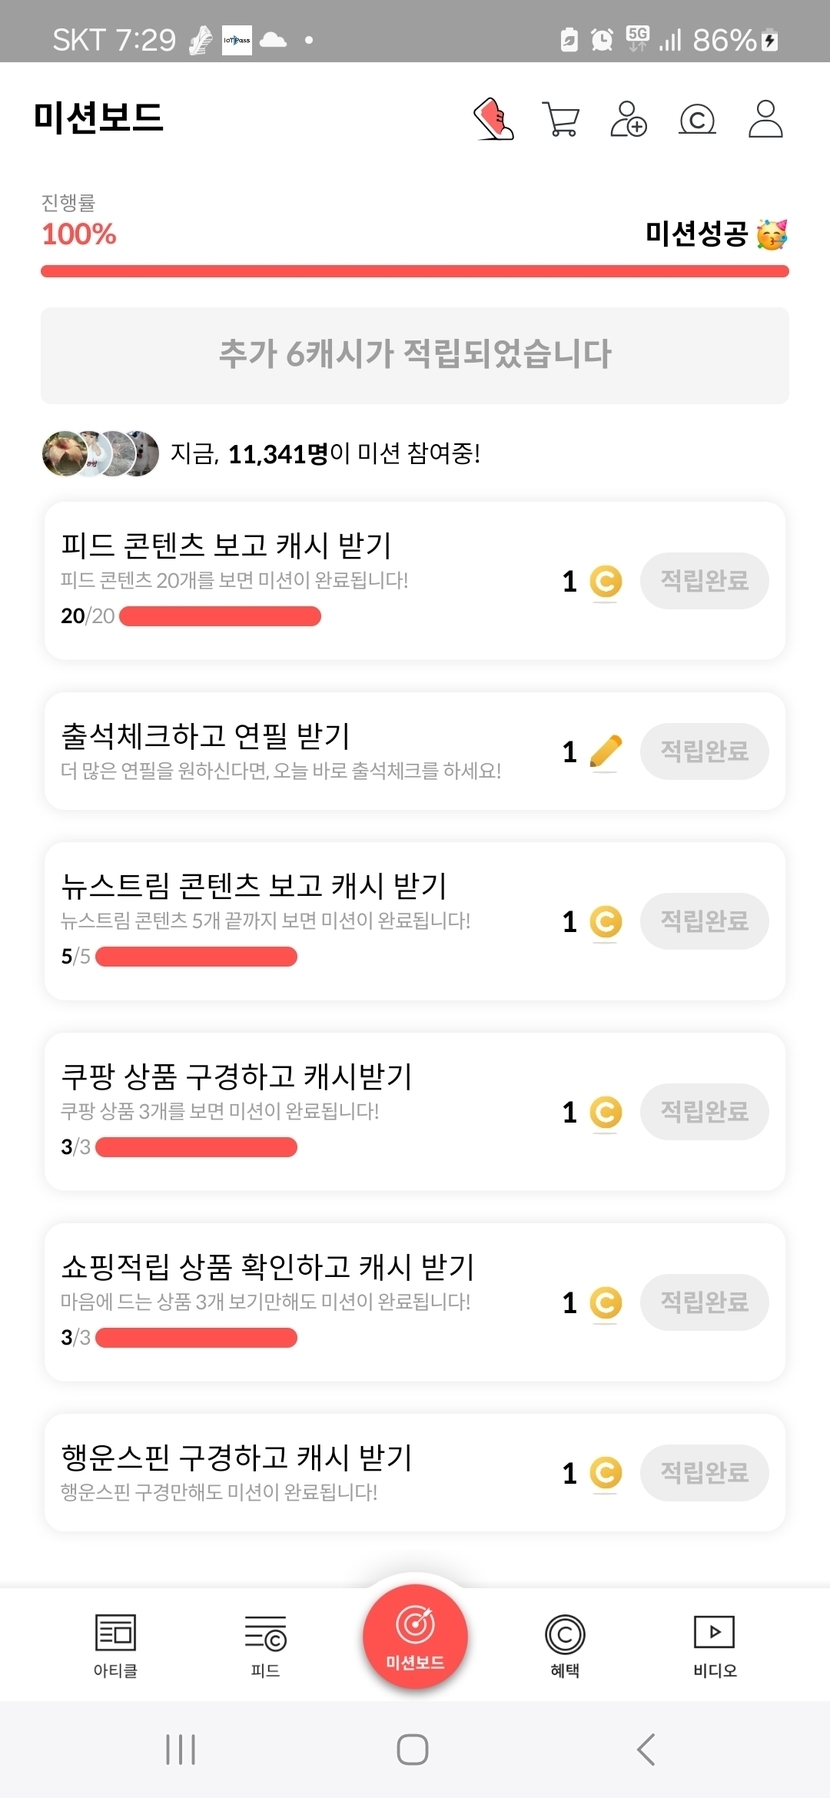
Task: Open the shopping cart icon
Action: 560,119
